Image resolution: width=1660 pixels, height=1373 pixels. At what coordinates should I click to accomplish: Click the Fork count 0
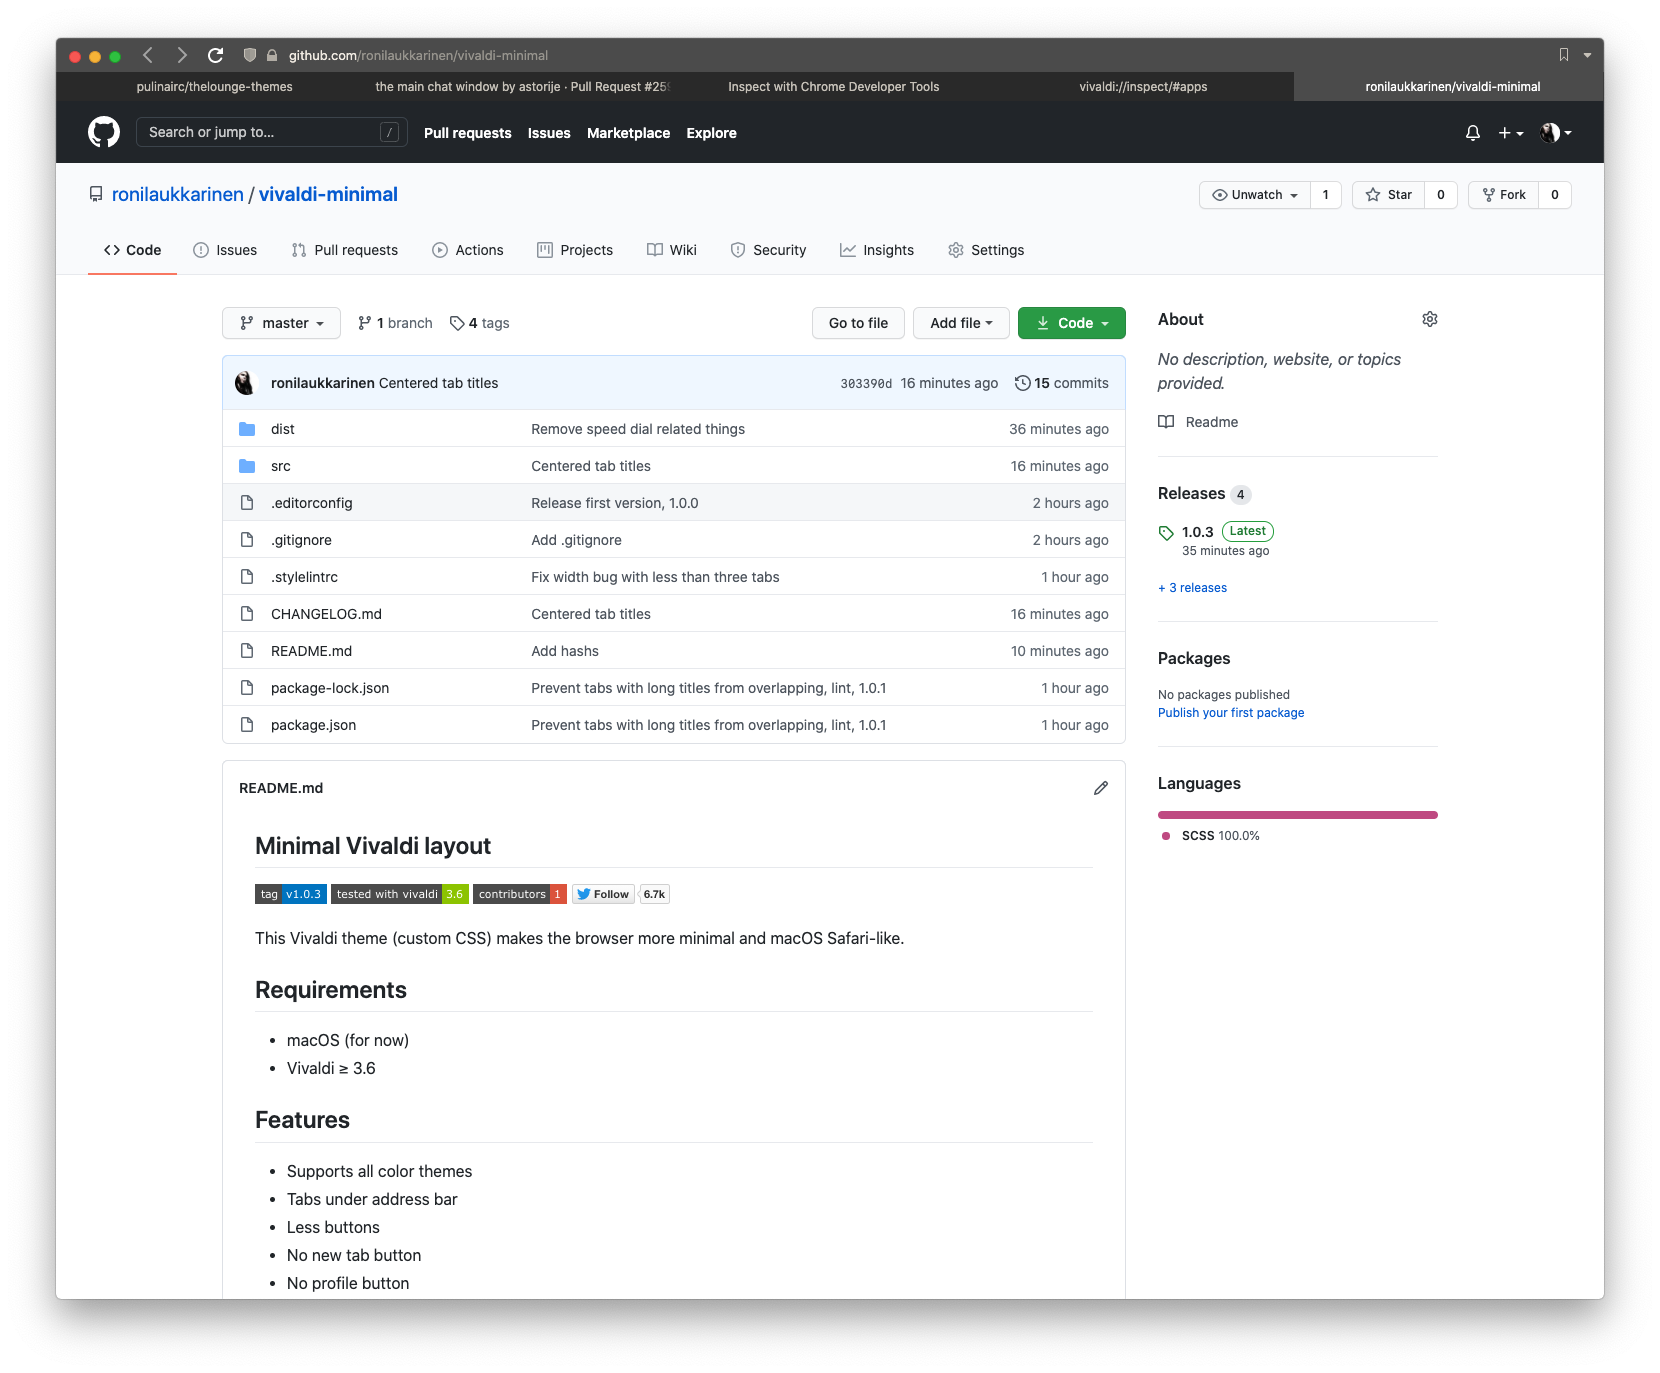[x=1555, y=195]
